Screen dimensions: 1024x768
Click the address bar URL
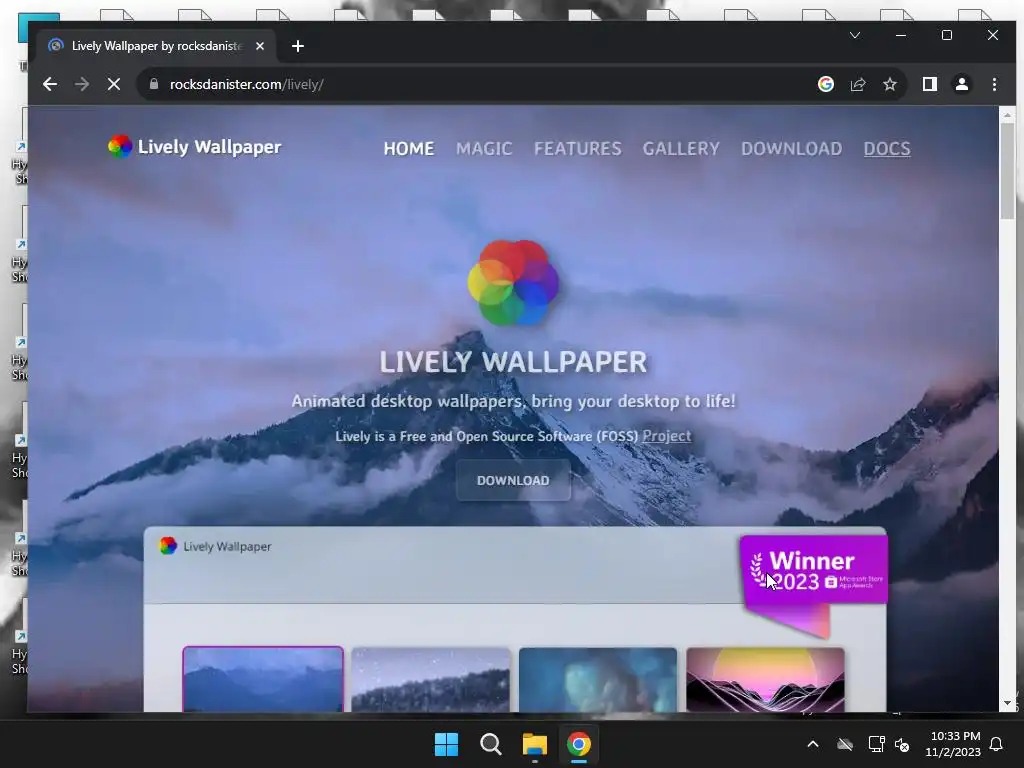coord(246,84)
